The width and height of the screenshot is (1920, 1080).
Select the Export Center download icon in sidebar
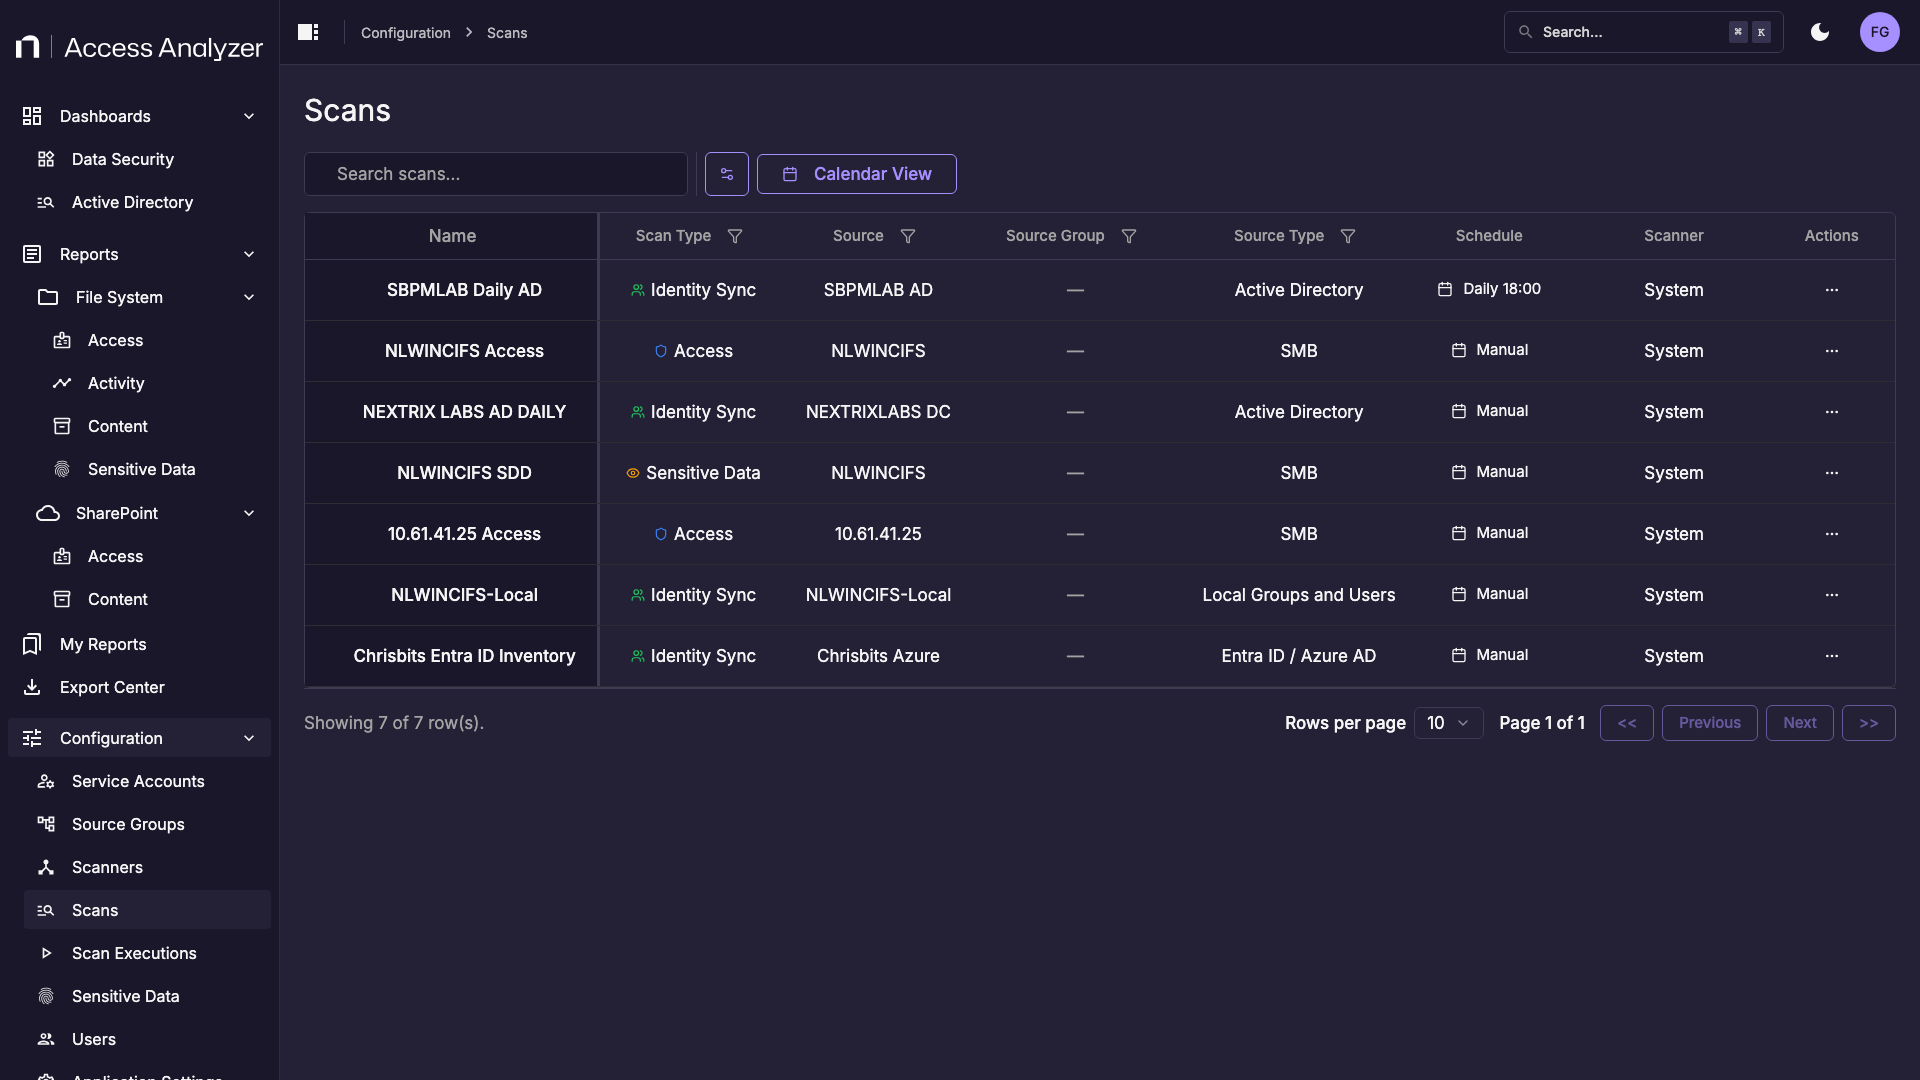[32, 687]
